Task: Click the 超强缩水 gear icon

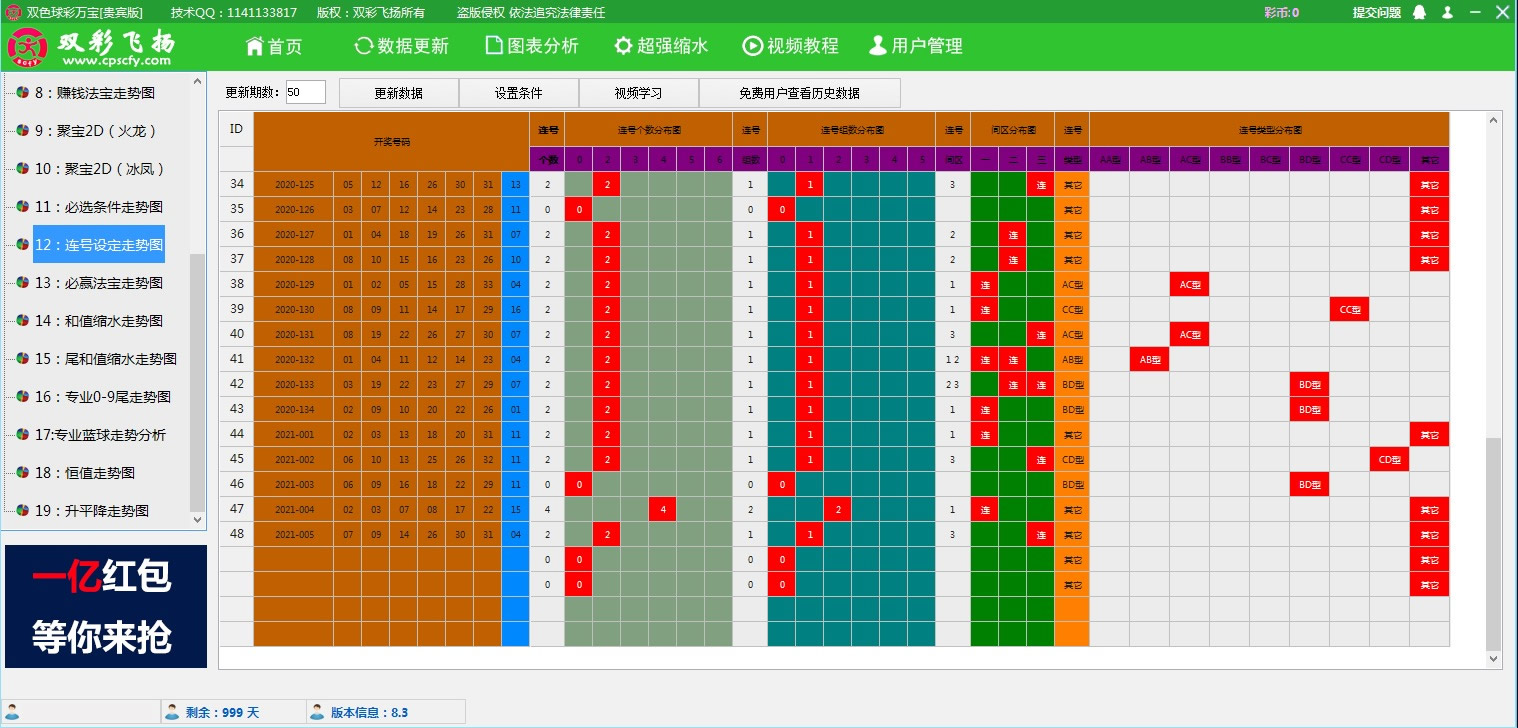Action: coord(623,46)
